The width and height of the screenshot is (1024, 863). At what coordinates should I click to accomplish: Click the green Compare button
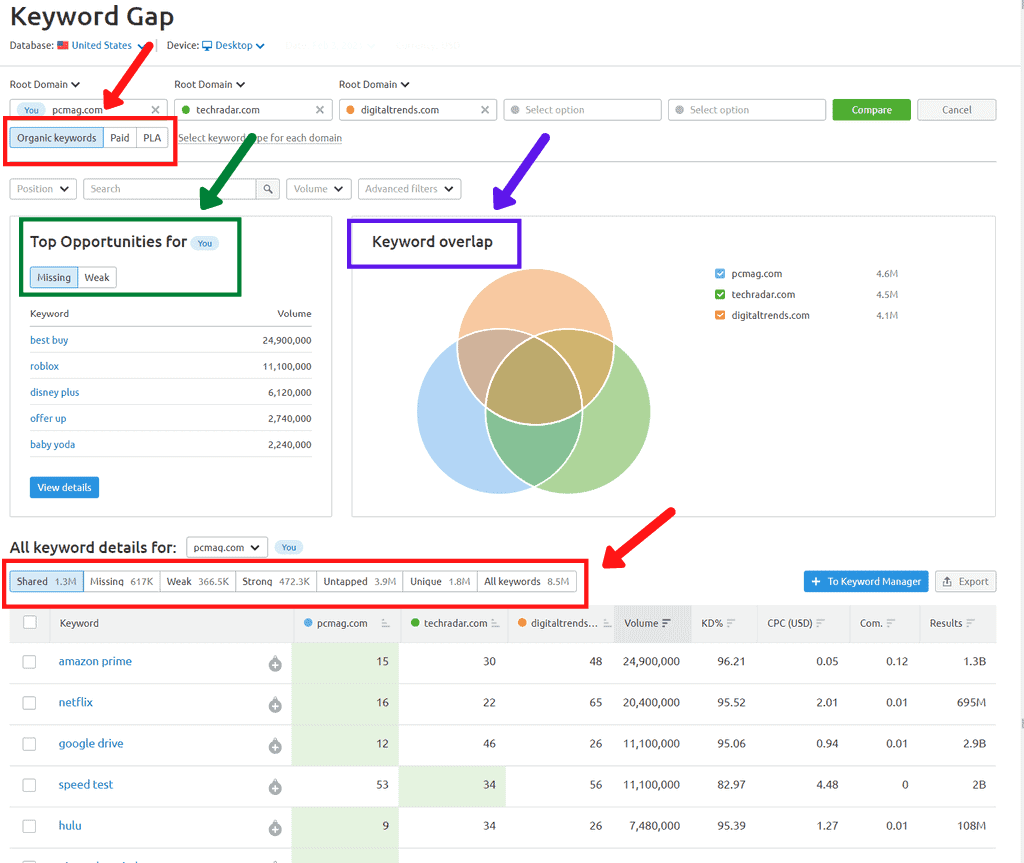coord(871,110)
